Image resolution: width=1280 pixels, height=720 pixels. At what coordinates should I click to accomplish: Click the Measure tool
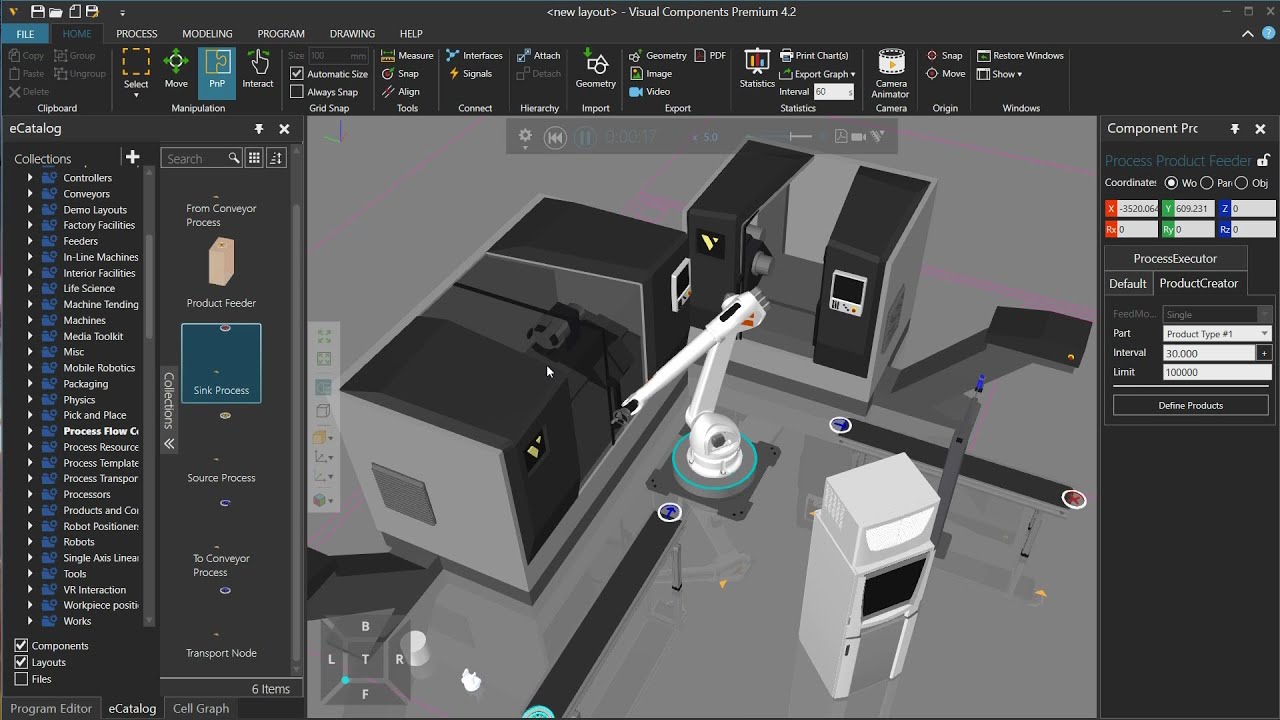coord(407,56)
